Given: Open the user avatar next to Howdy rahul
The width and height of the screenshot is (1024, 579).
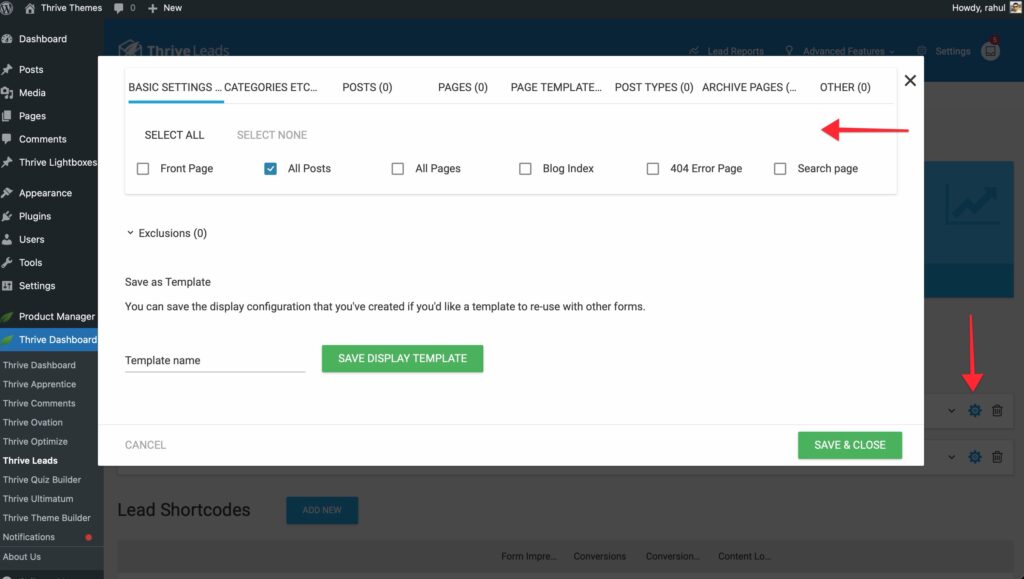Looking at the screenshot, I should 1015,8.
